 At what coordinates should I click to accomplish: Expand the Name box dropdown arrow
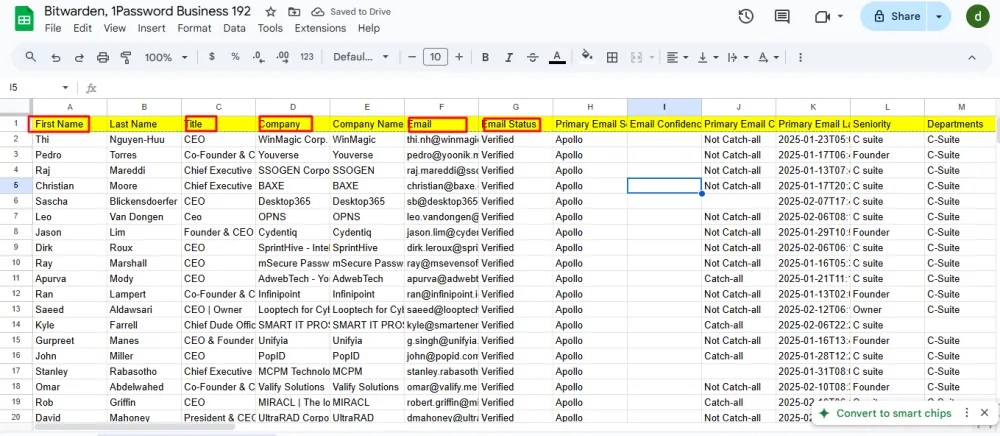coord(65,87)
